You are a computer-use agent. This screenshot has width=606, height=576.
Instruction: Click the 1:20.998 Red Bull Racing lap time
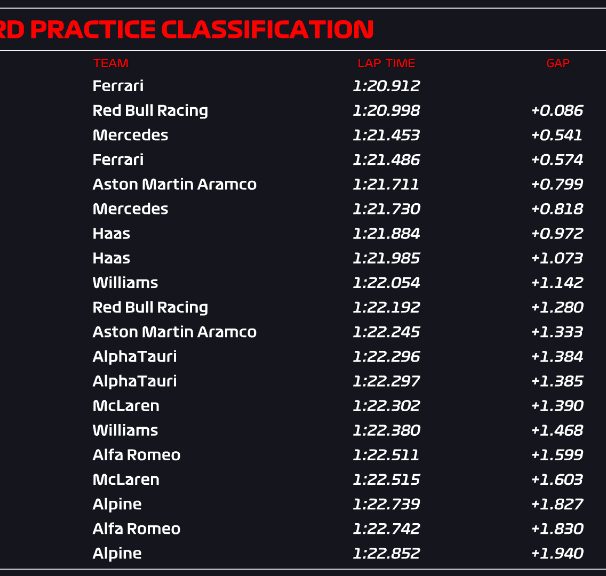[x=386, y=111]
